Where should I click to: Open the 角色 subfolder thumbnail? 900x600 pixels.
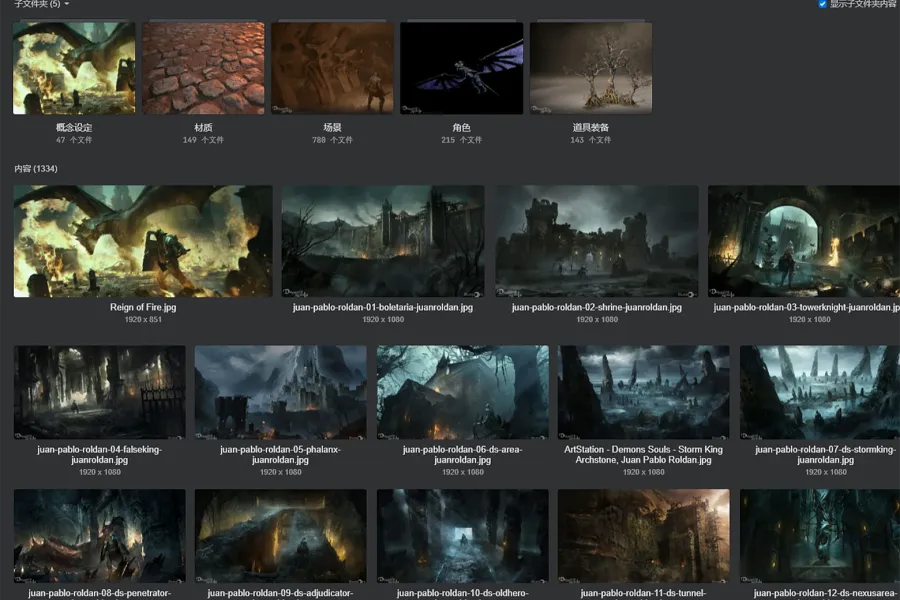tap(461, 68)
